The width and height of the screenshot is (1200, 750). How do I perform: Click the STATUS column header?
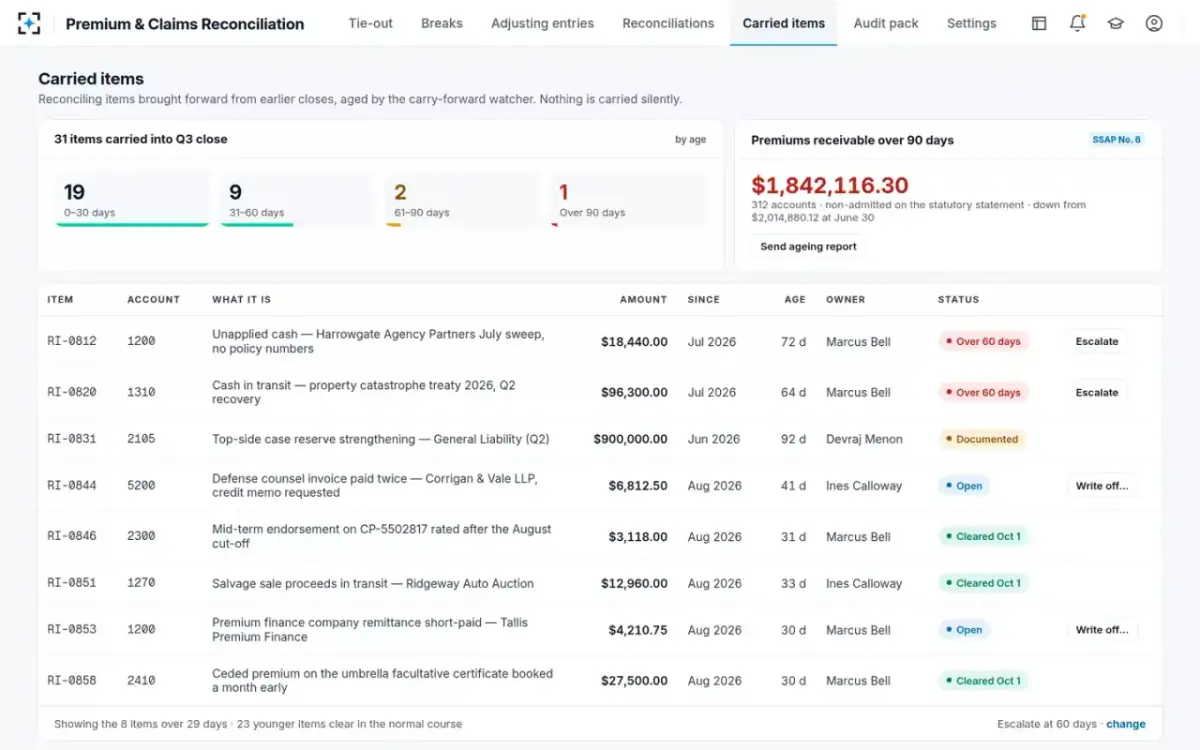958,300
